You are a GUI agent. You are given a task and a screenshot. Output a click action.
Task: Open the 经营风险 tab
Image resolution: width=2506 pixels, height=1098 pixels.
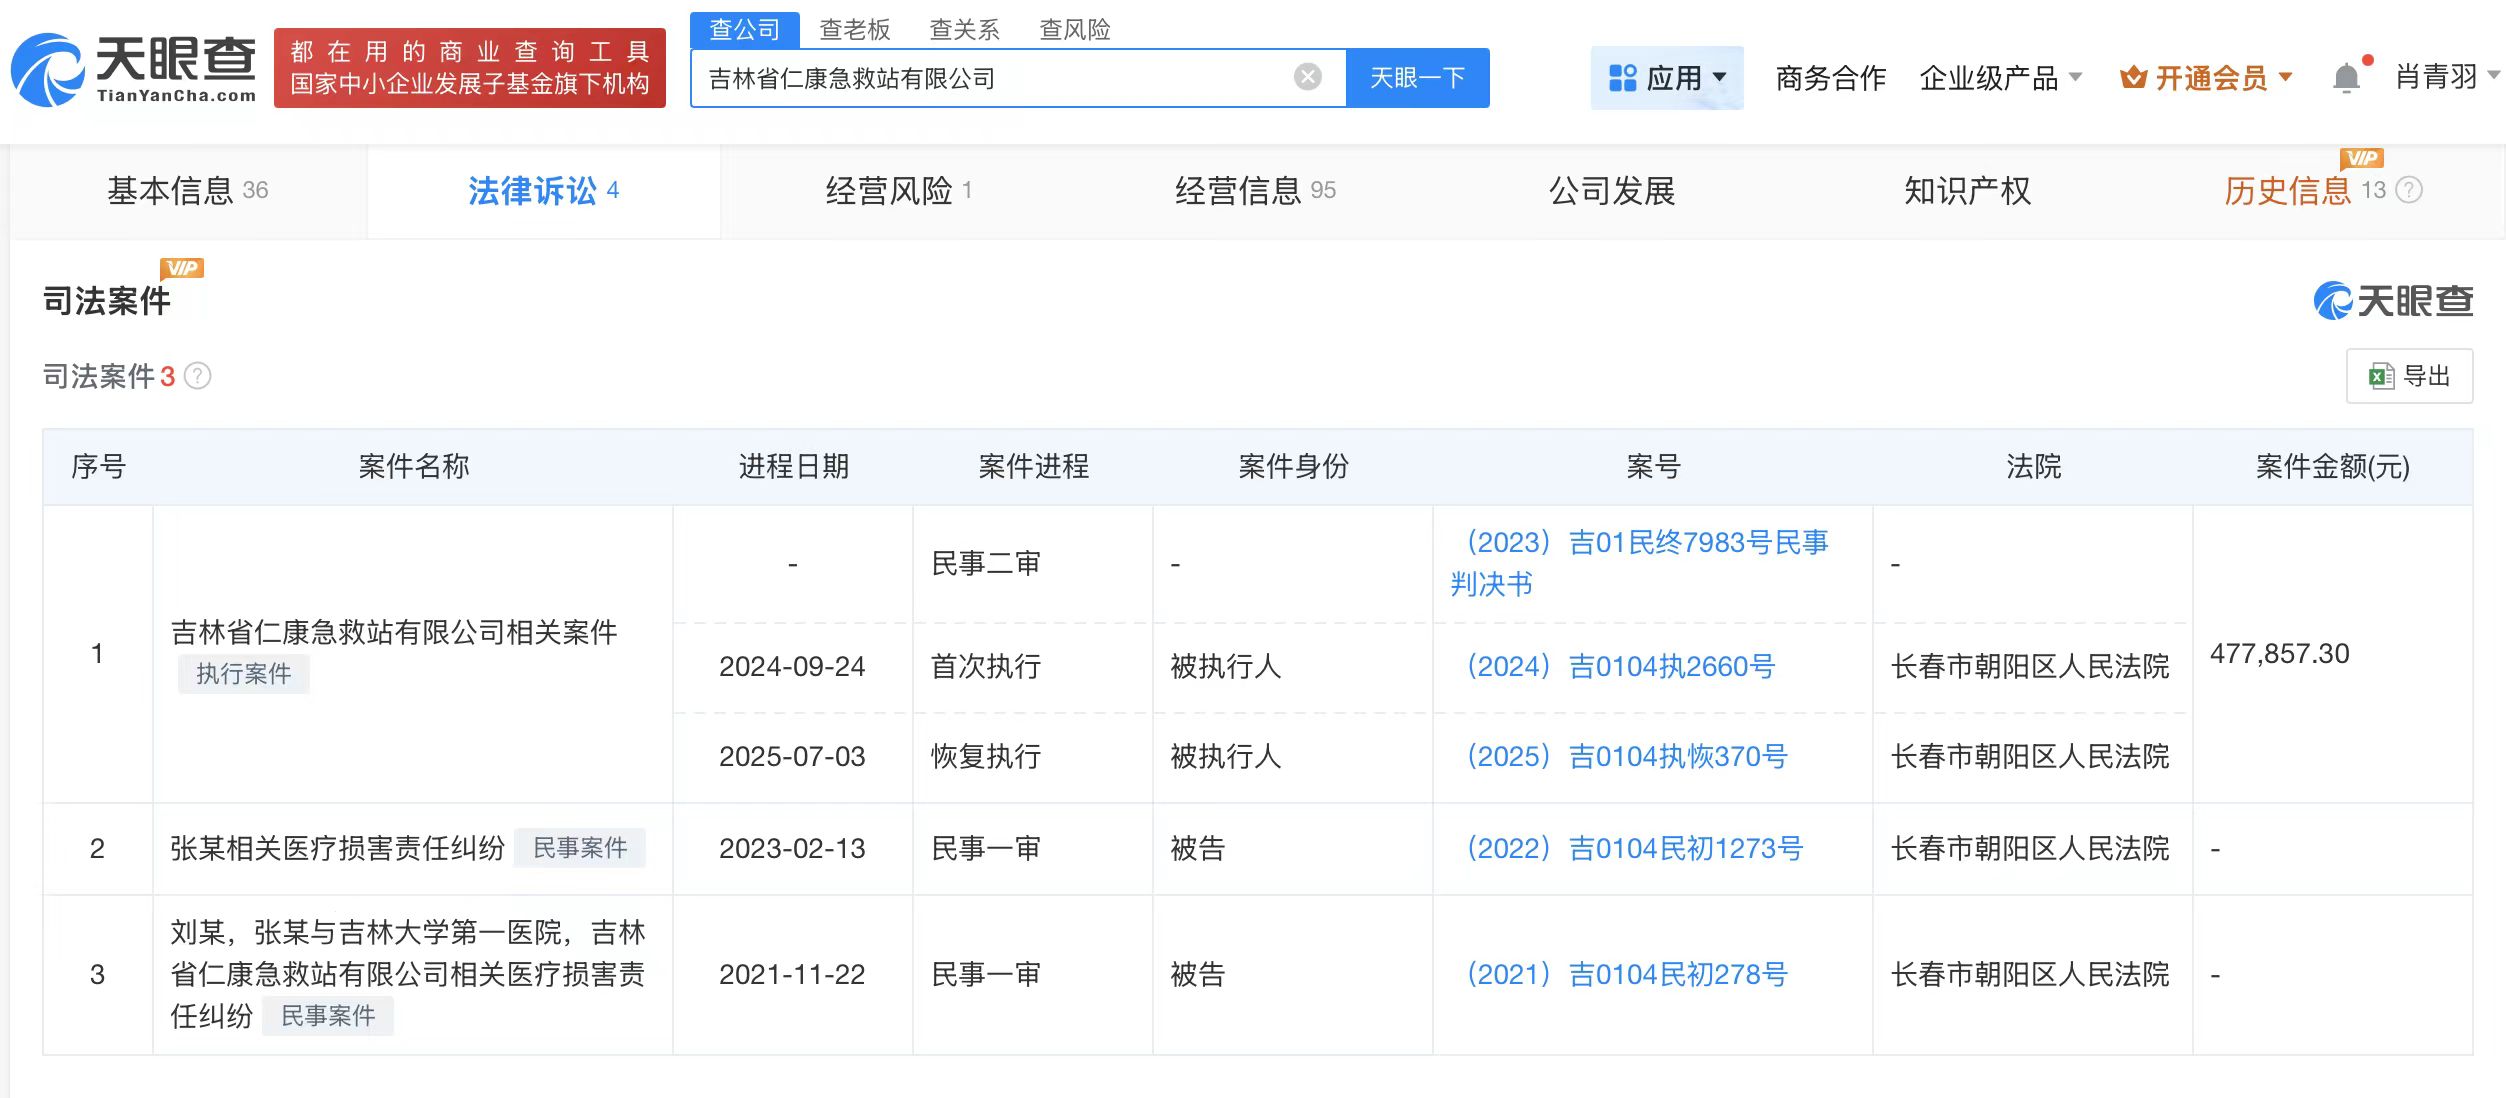point(898,191)
